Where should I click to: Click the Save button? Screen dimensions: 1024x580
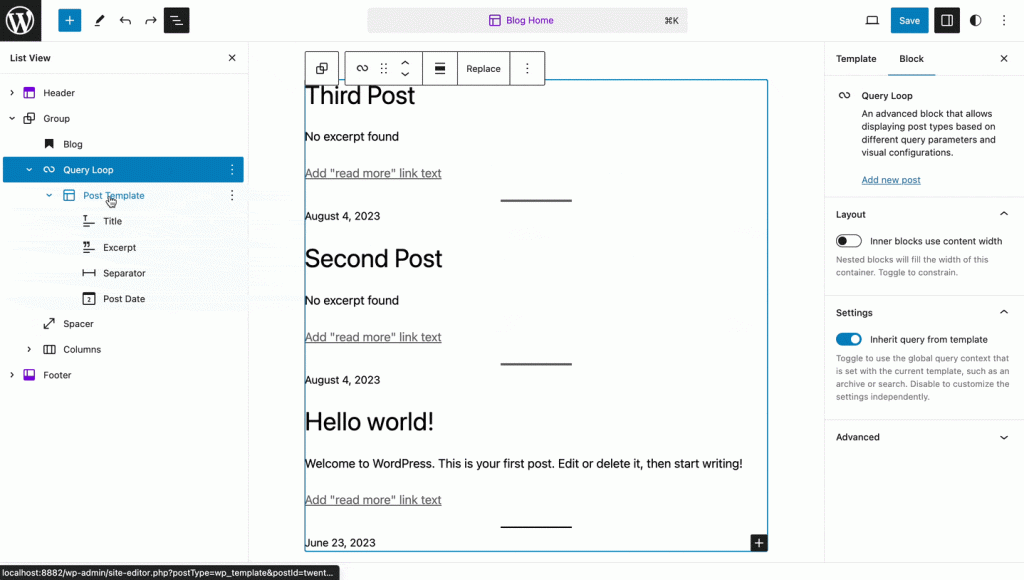pyautogui.click(x=909, y=20)
